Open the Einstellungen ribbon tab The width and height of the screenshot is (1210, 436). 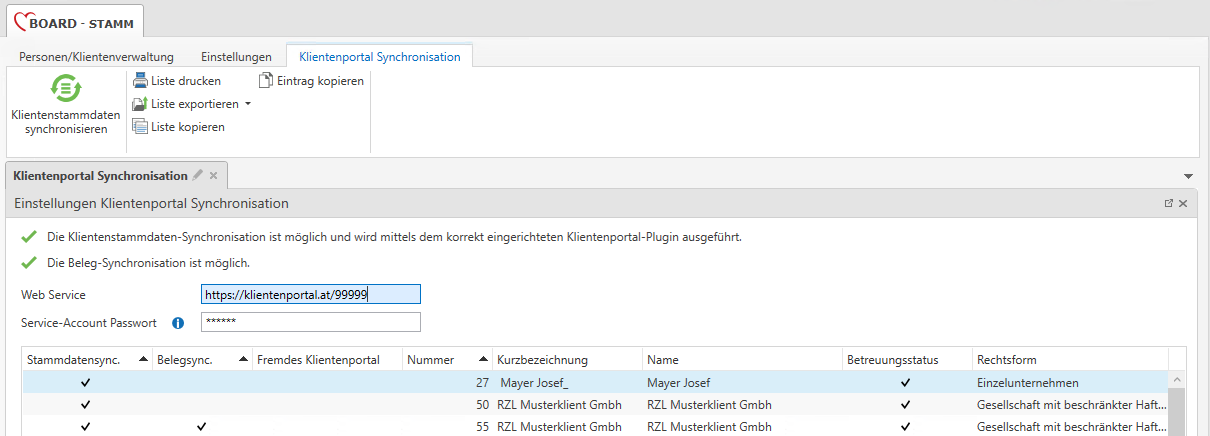pyautogui.click(x=236, y=57)
